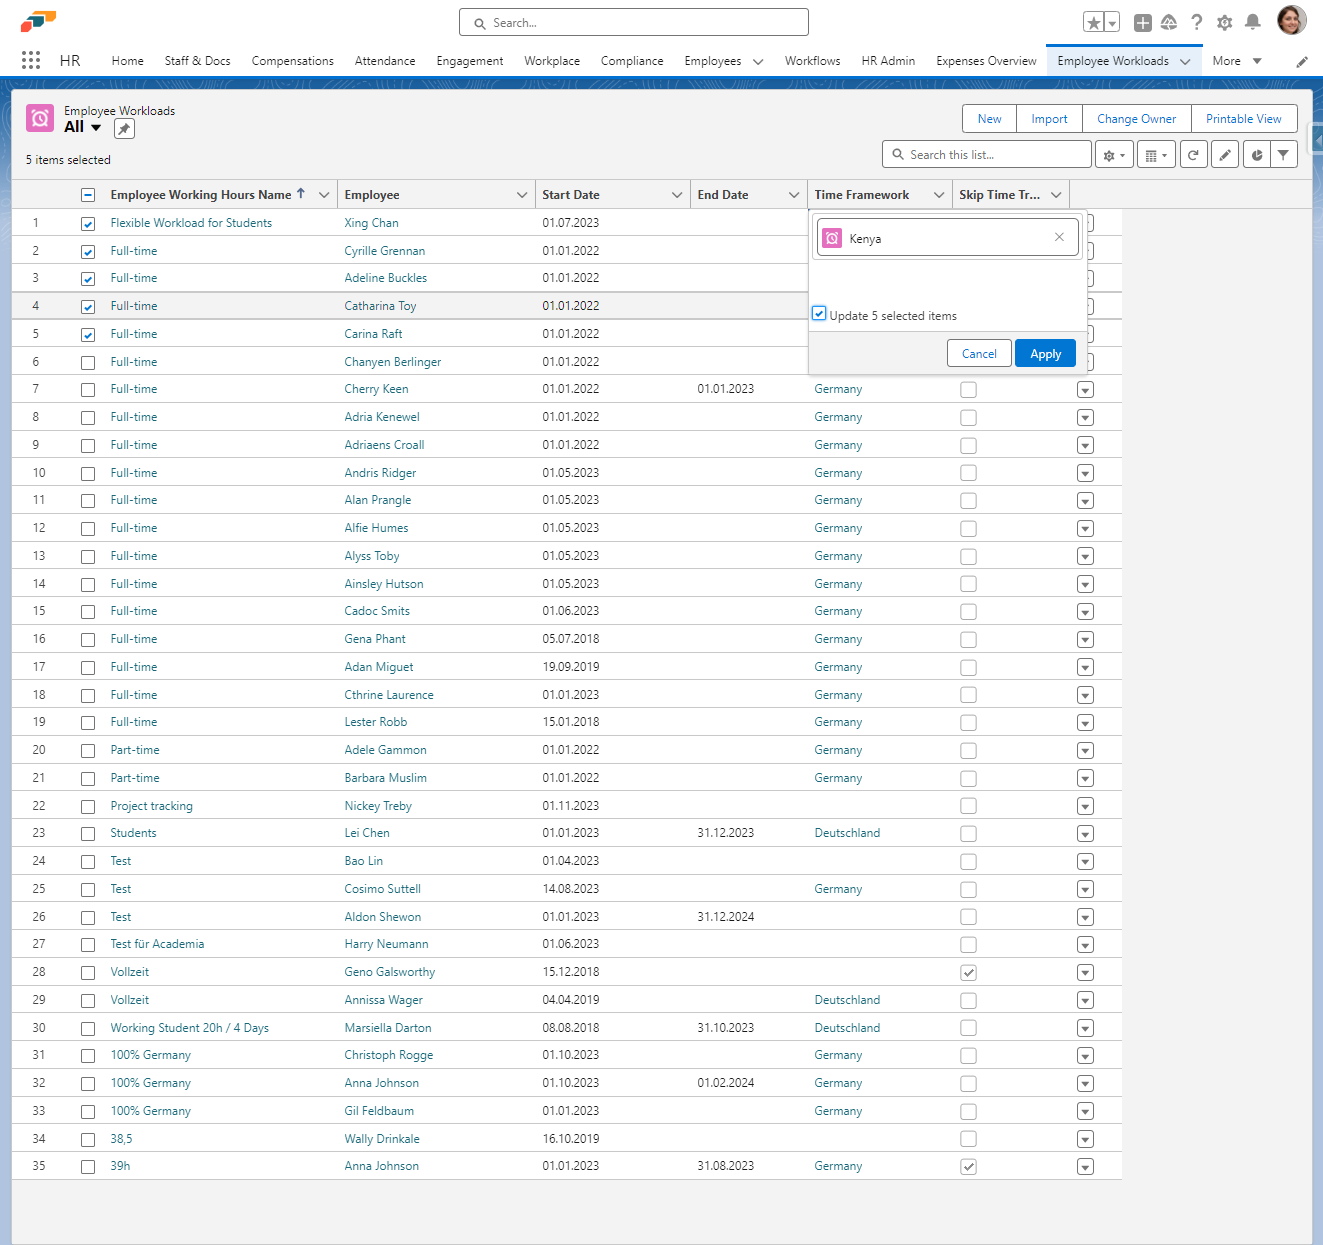Click the Apply button
Viewport: 1323px width, 1245px height.
[1045, 354]
